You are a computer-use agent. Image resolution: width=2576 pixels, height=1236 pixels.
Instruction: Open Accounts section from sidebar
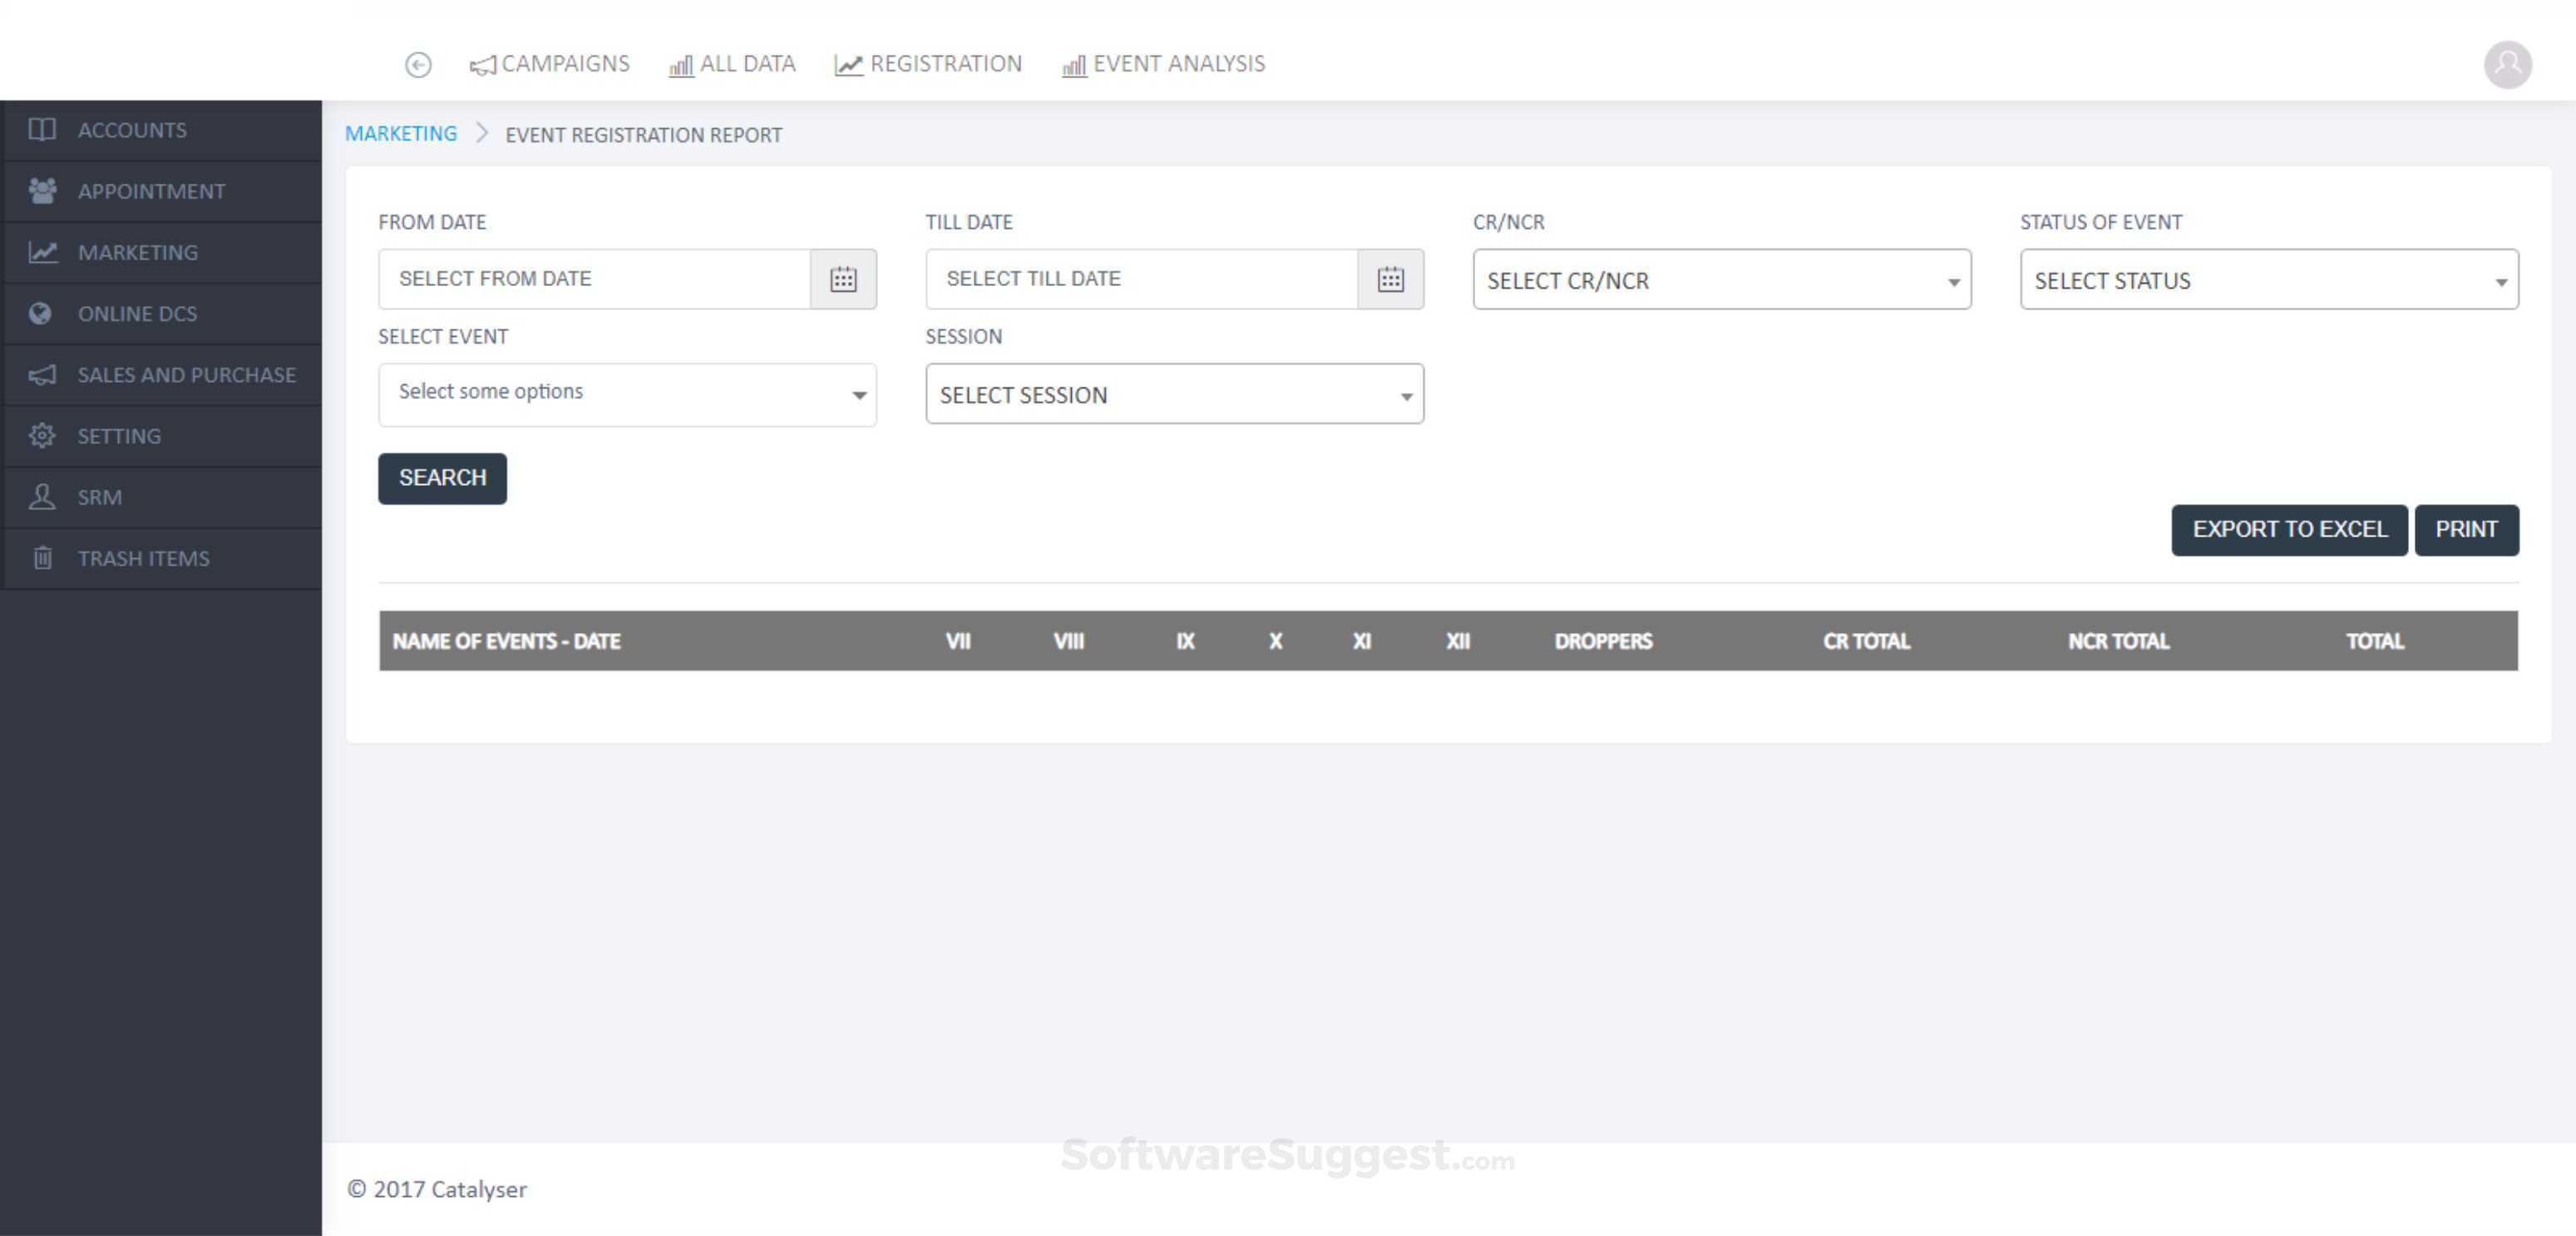131,130
